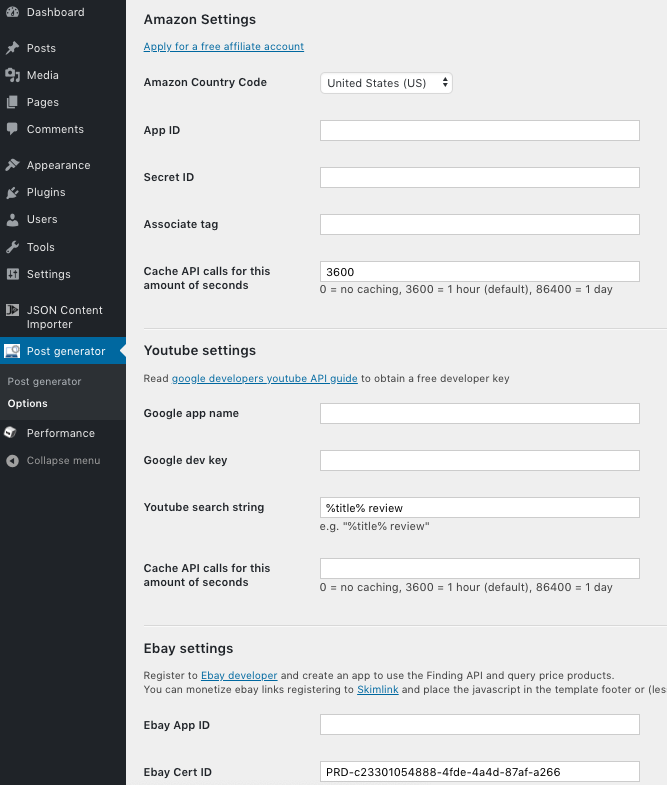667x785 pixels.
Task: Open the Post generator submenu entry
Action: (x=44, y=381)
